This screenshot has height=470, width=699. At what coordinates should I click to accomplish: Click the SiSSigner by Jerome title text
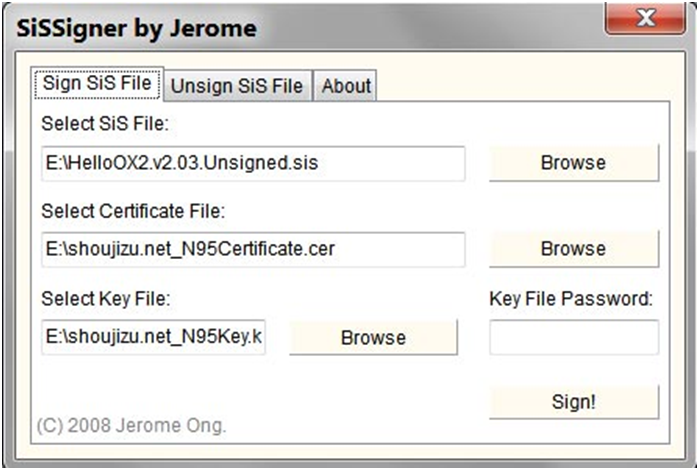(x=136, y=28)
